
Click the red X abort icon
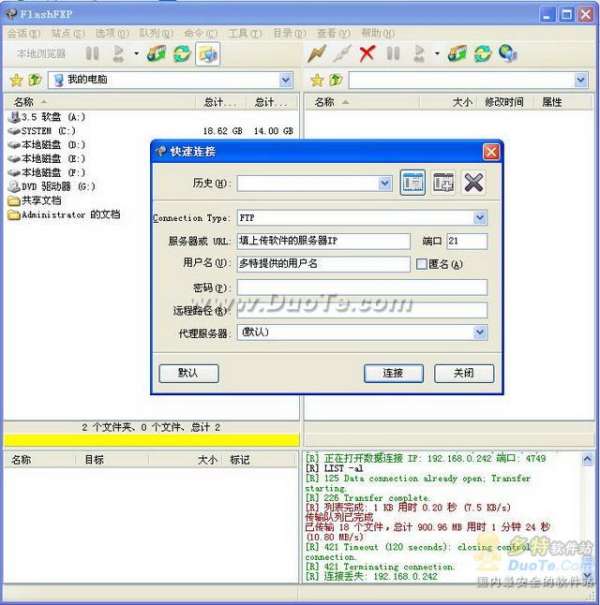pyautogui.click(x=367, y=54)
